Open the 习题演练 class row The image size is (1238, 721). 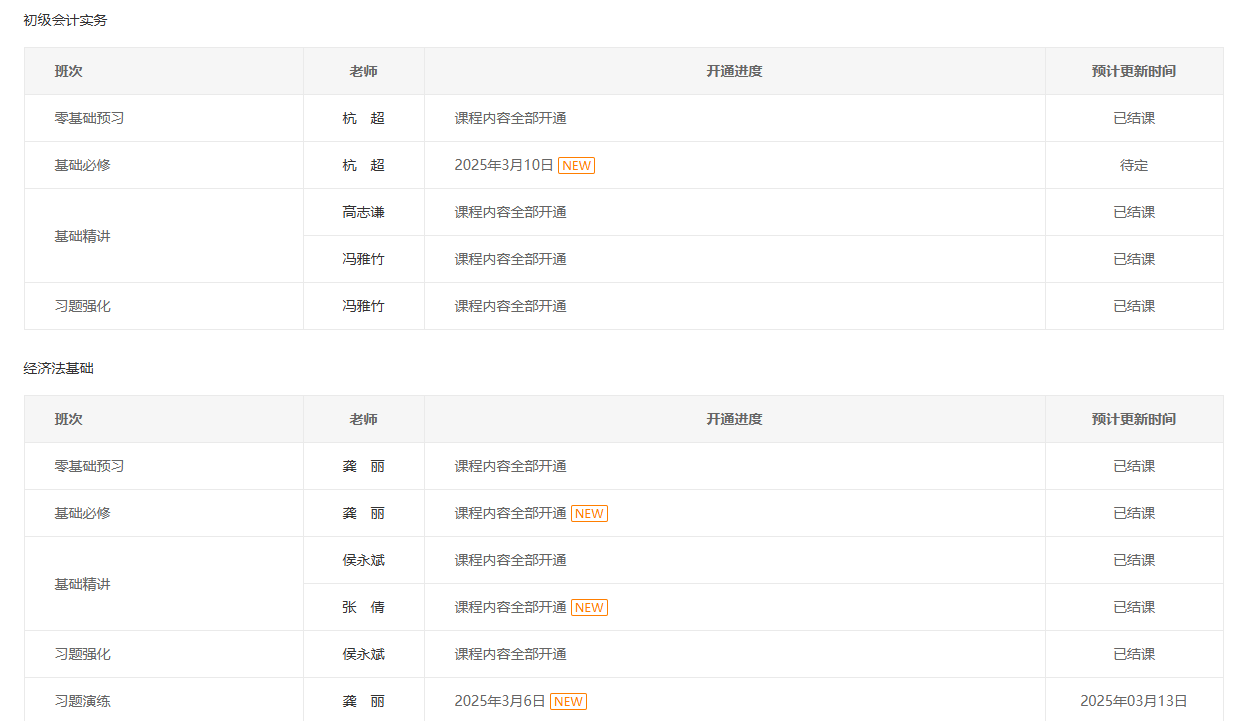point(82,701)
